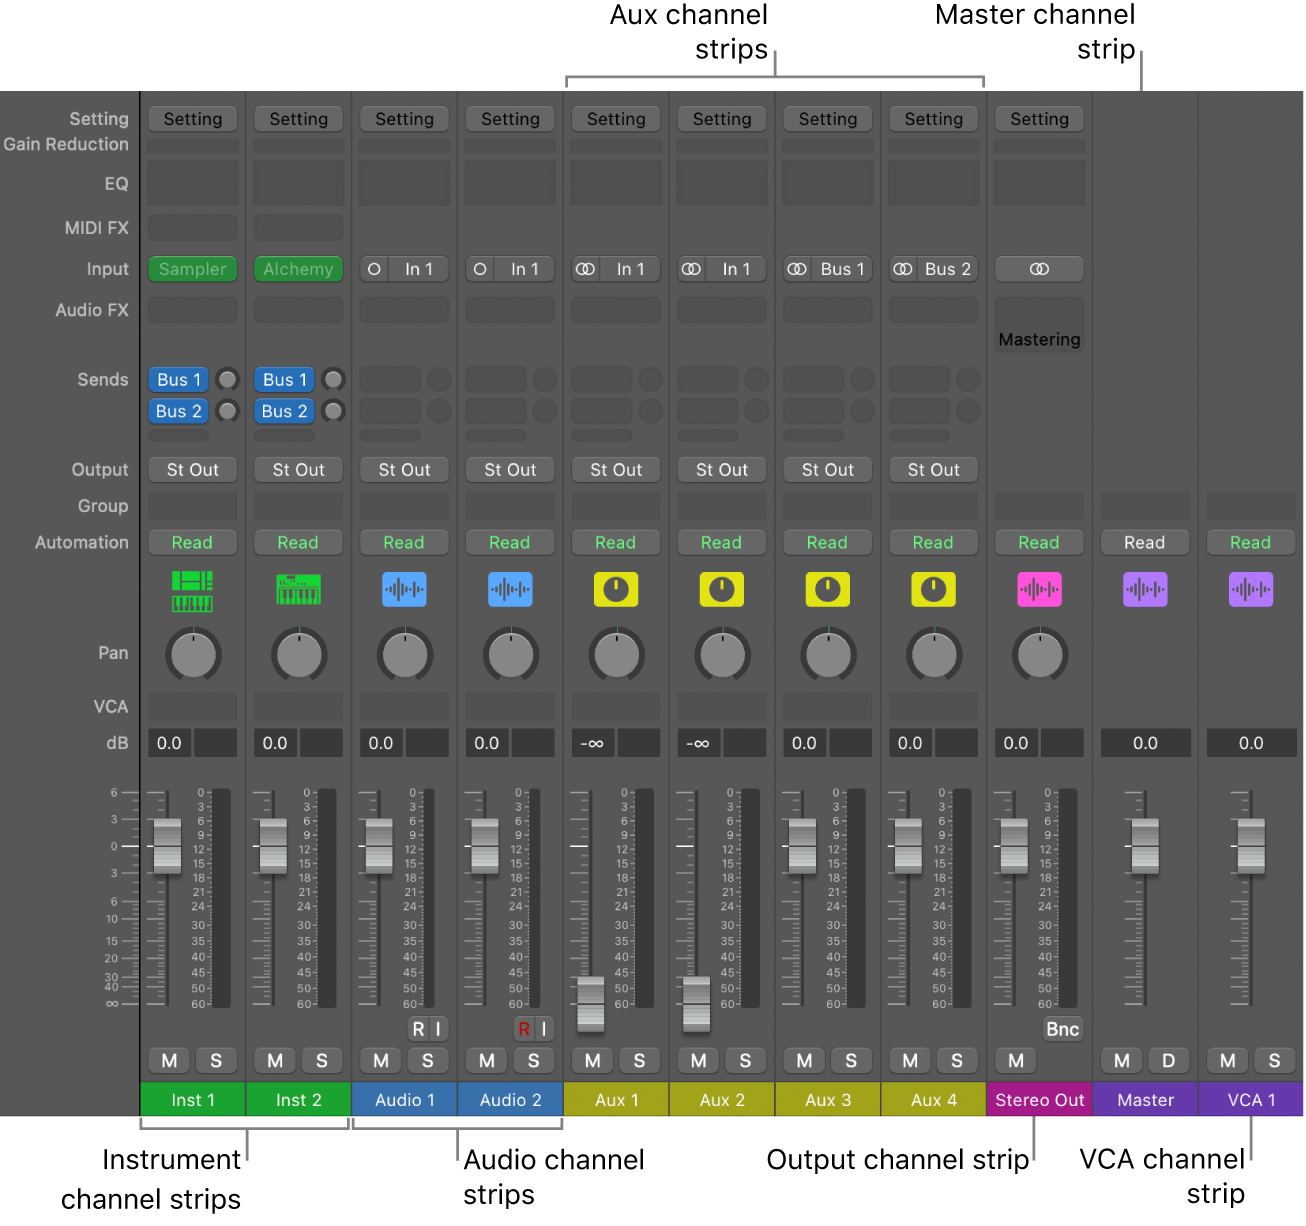Open the Read automation mode on Aux 2
1306x1226 pixels.
coord(721,542)
